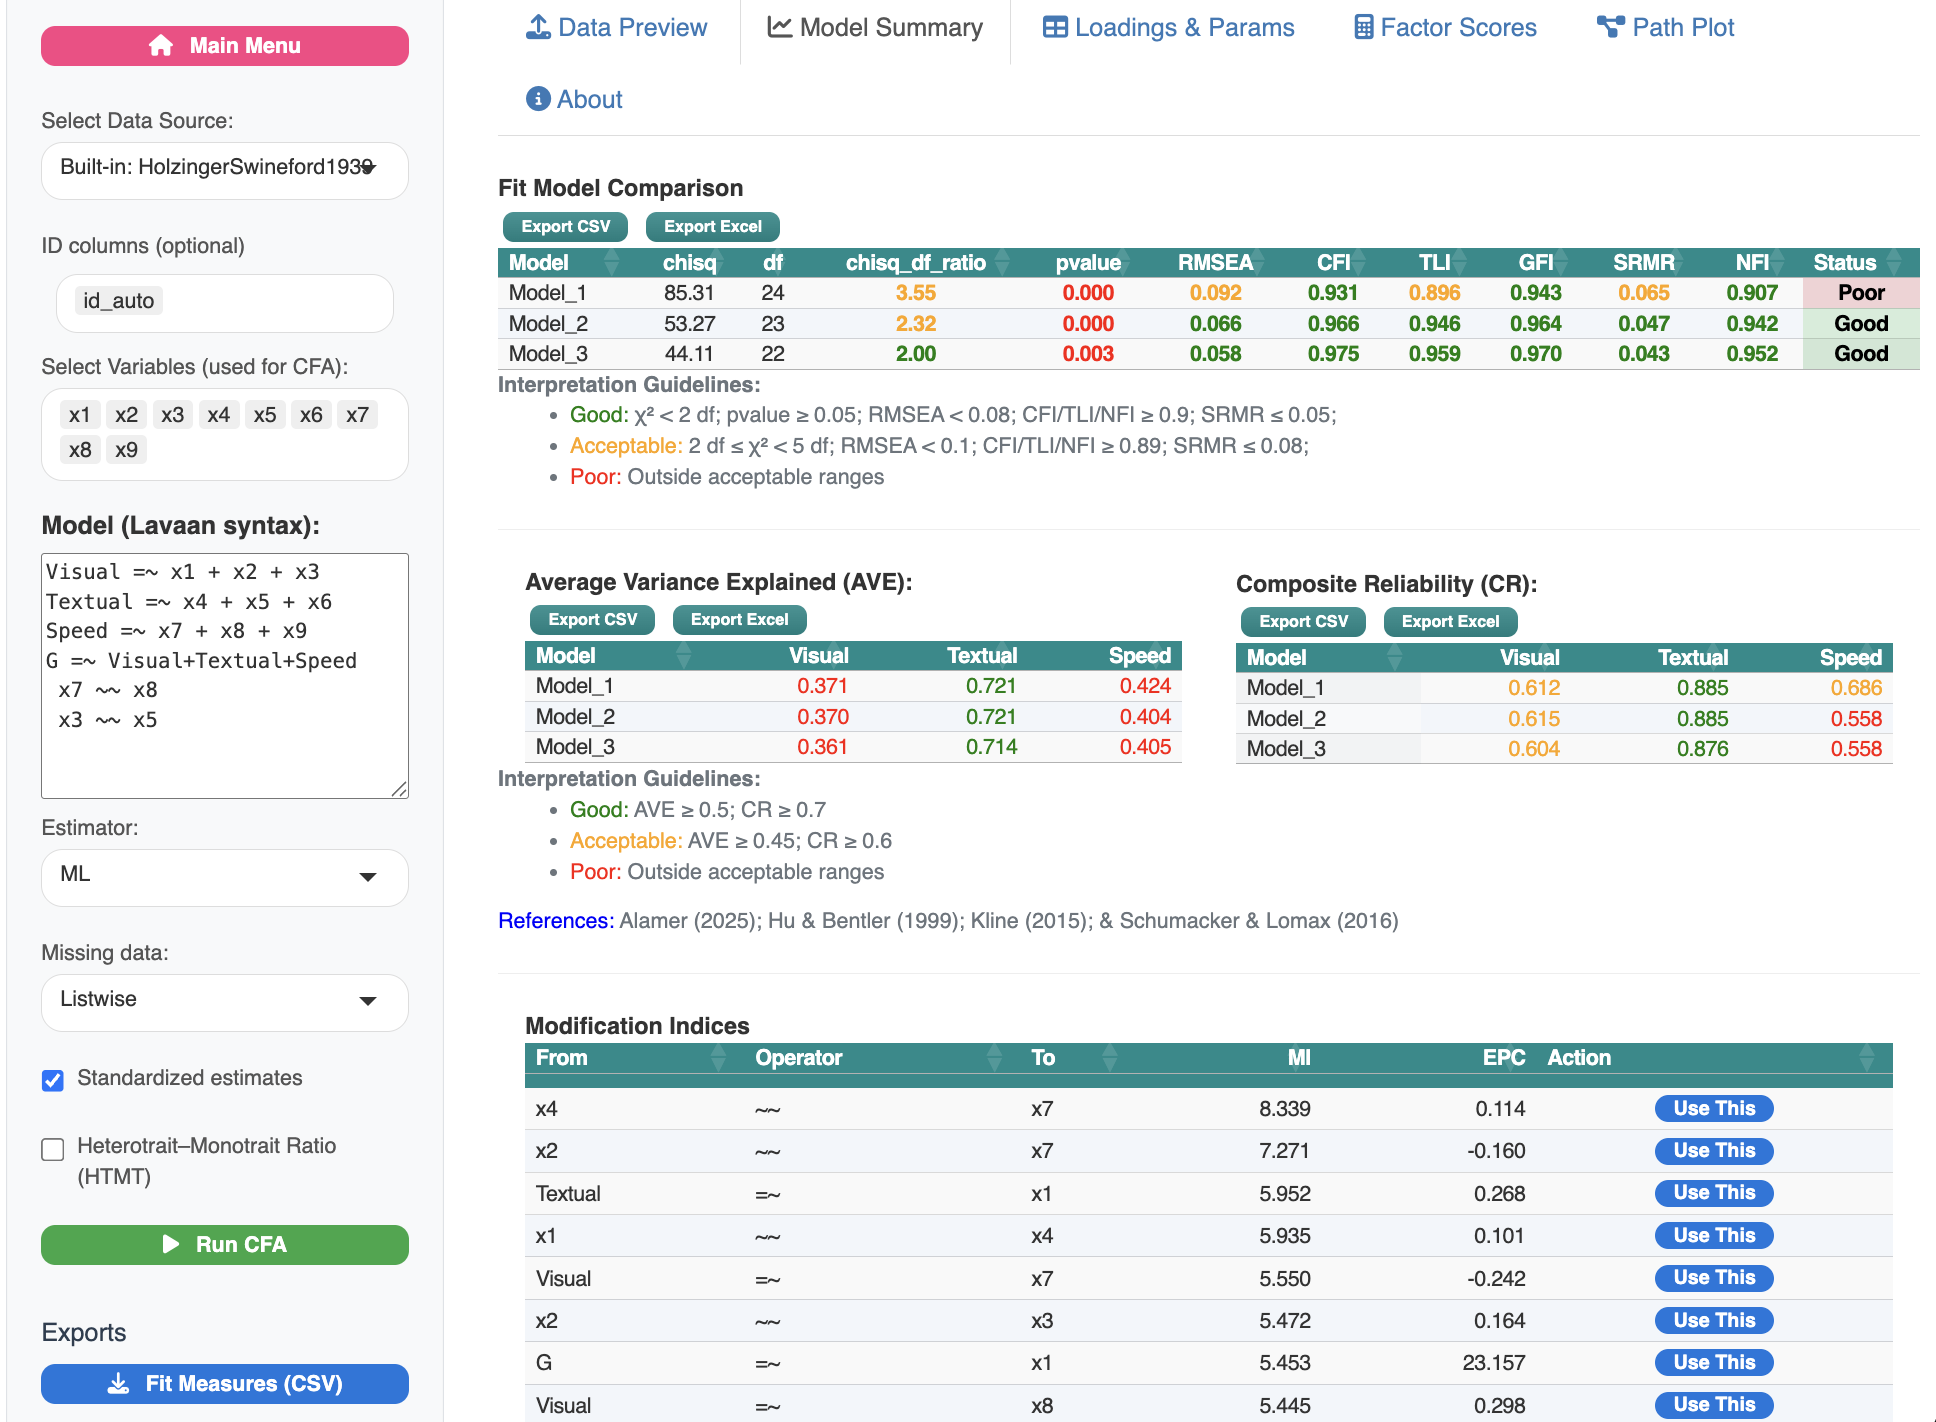Click the download icon on Fit Measures
This screenshot has width=1936, height=1422.
(119, 1384)
